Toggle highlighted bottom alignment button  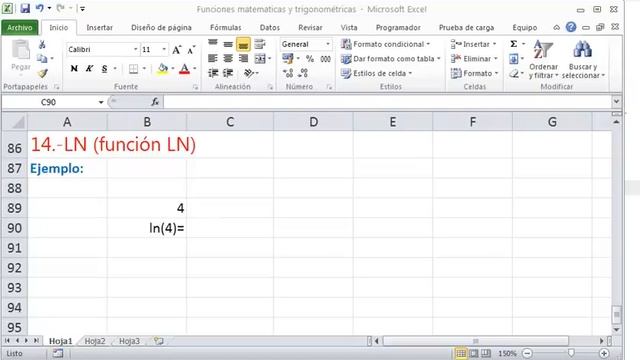pos(243,44)
